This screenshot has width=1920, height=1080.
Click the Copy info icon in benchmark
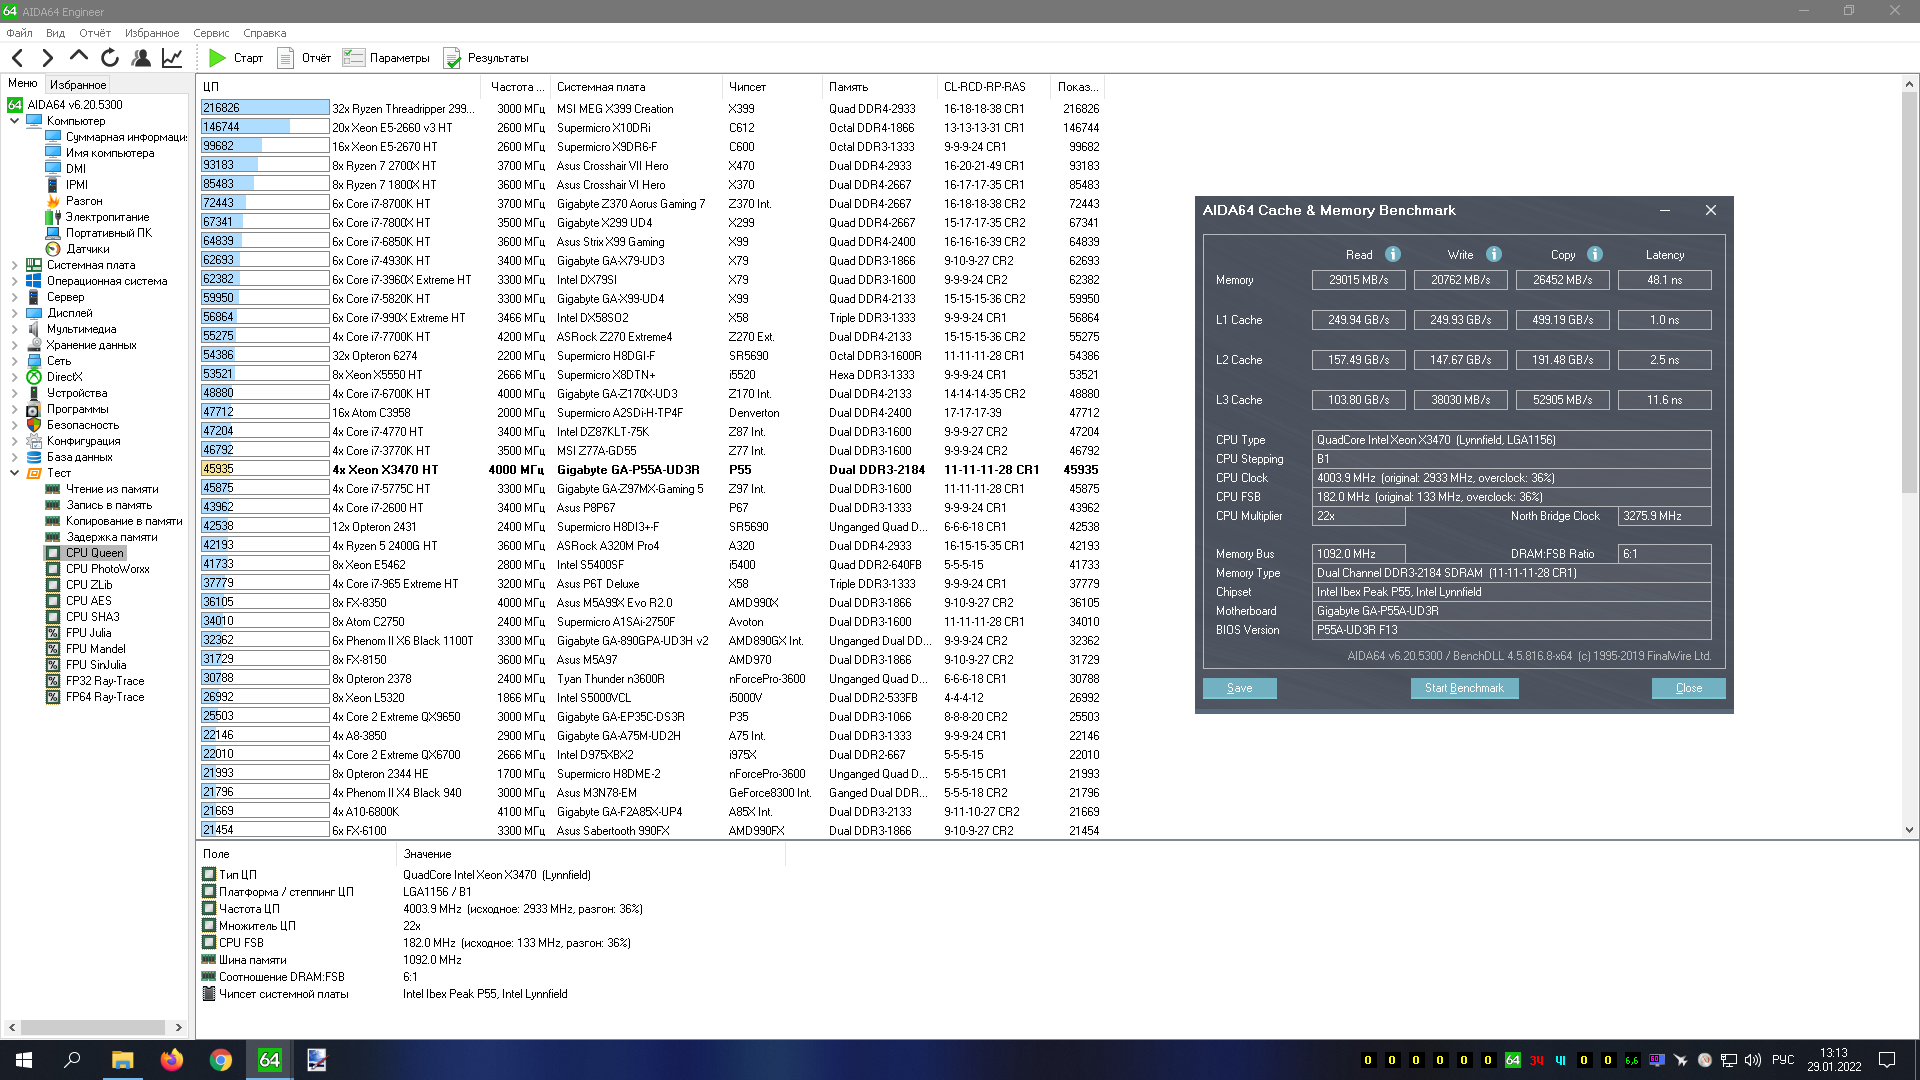coord(1595,254)
